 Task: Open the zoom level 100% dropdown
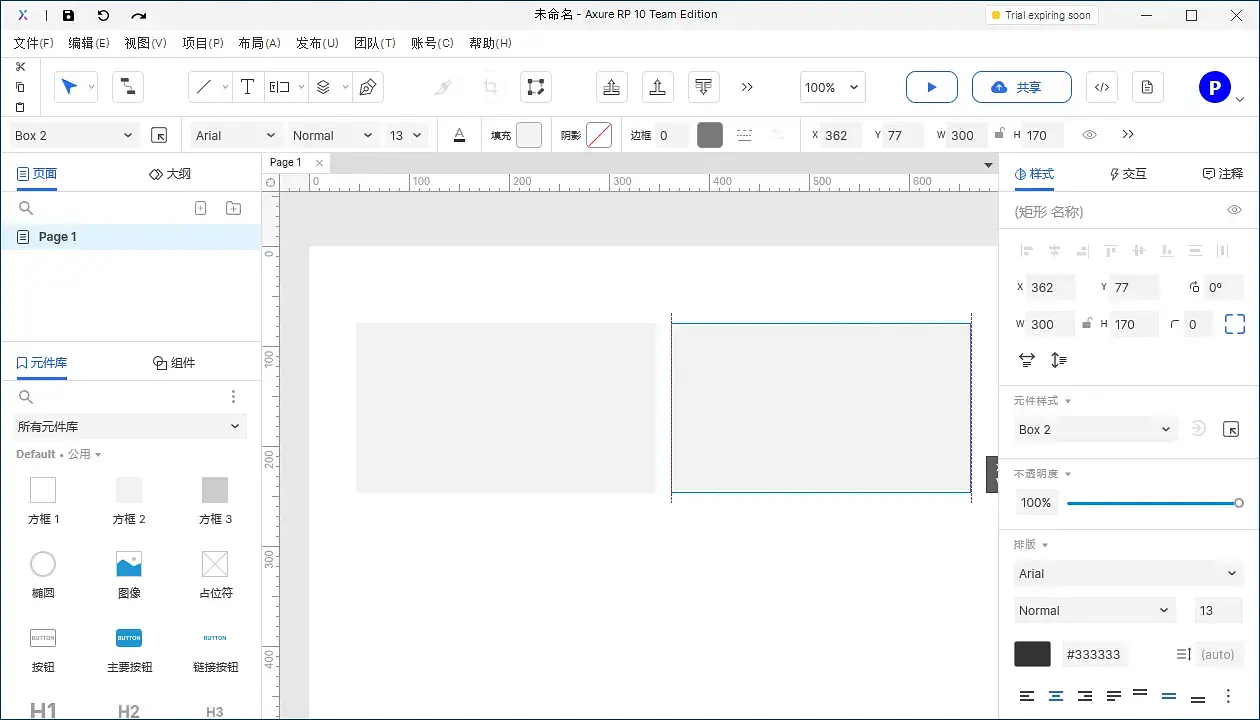pyautogui.click(x=832, y=87)
